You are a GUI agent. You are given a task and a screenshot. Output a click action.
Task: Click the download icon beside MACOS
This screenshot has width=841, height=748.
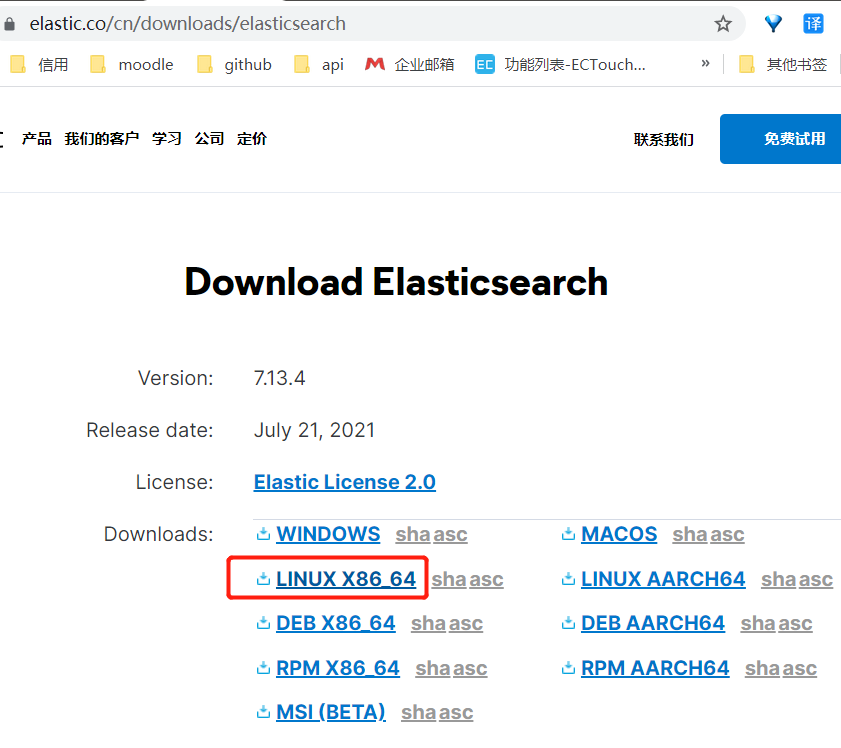click(568, 534)
